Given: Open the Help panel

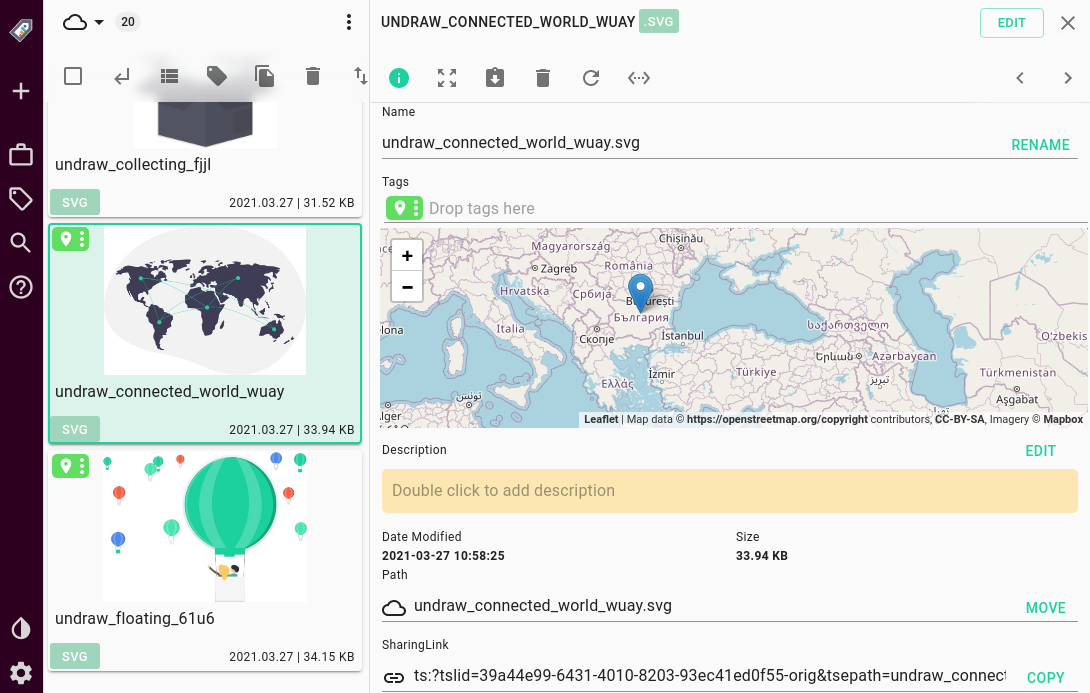Looking at the screenshot, I should 21,287.
